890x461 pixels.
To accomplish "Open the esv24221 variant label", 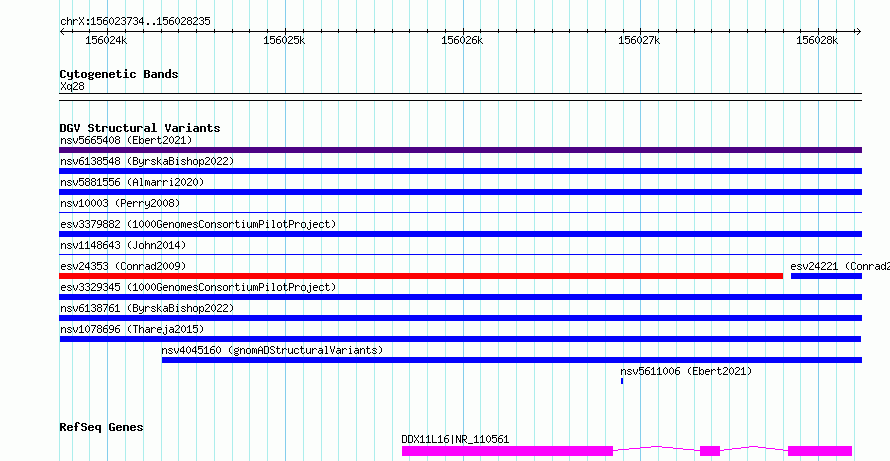I will 840,266.
